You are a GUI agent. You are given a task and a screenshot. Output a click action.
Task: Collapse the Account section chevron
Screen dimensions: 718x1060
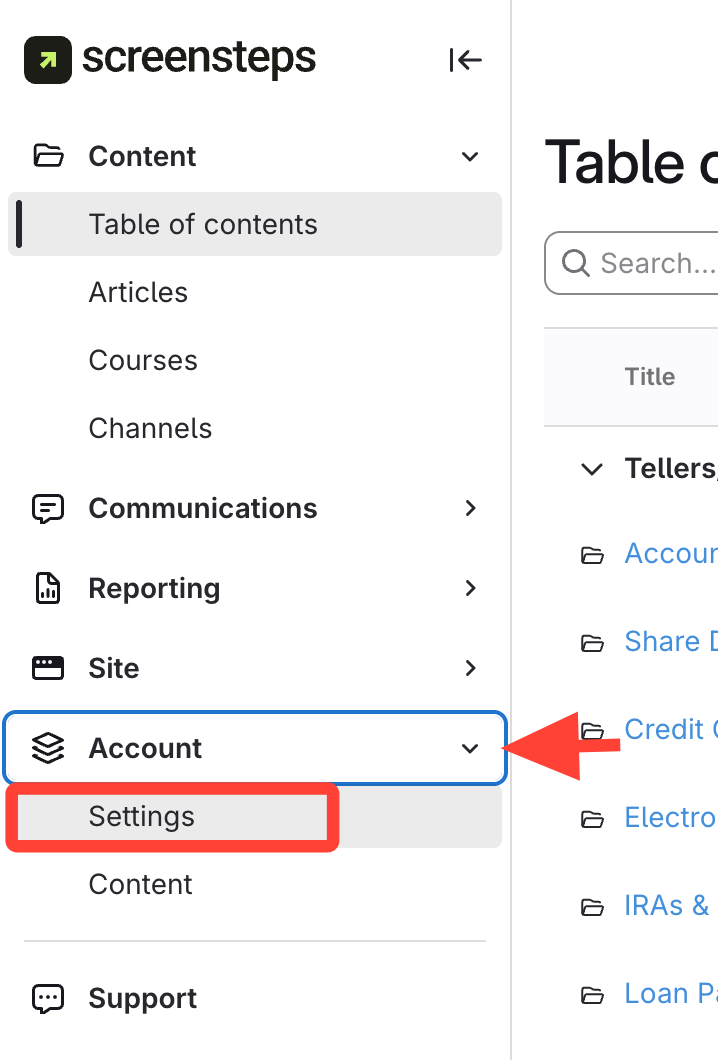[x=469, y=748]
